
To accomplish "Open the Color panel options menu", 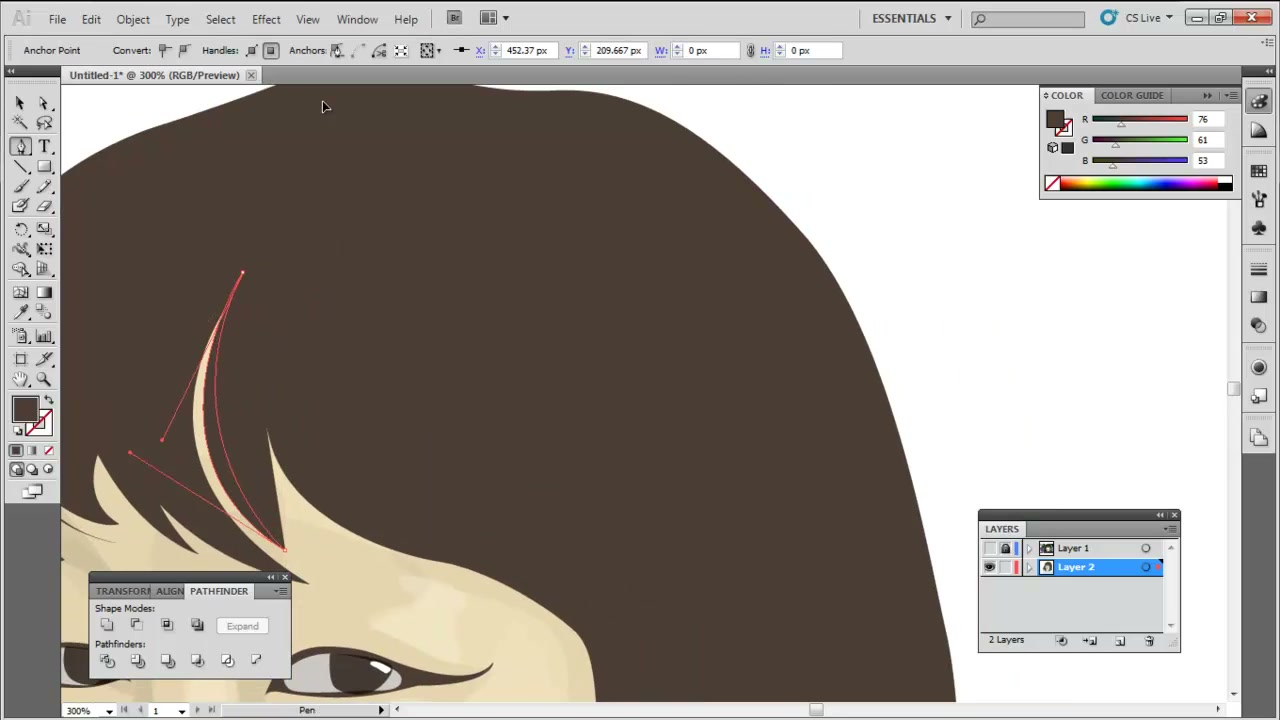I will 1232,95.
